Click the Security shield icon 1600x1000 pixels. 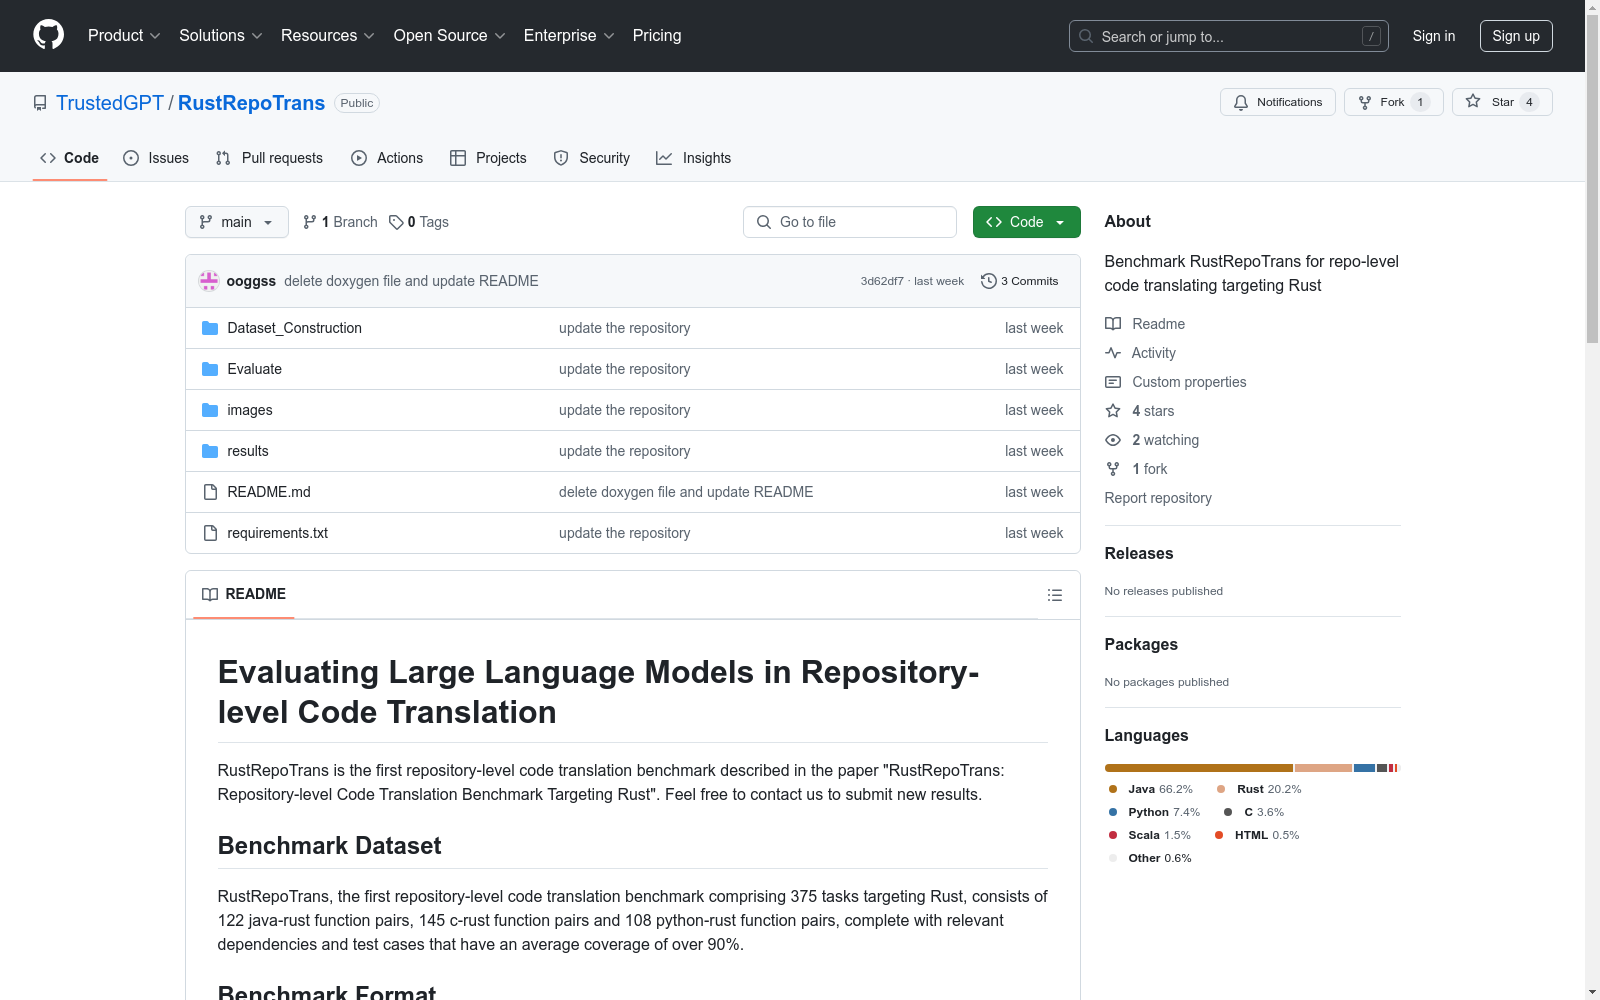tap(561, 158)
